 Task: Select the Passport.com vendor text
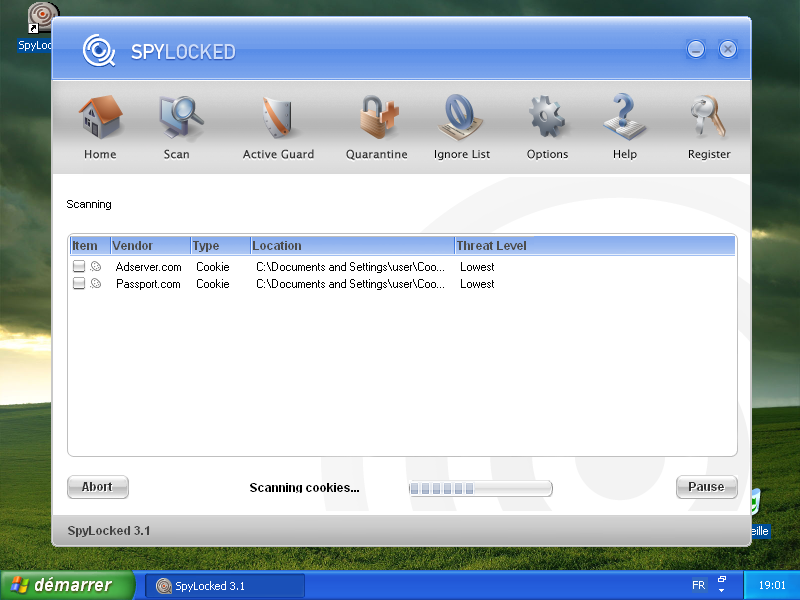(x=148, y=284)
